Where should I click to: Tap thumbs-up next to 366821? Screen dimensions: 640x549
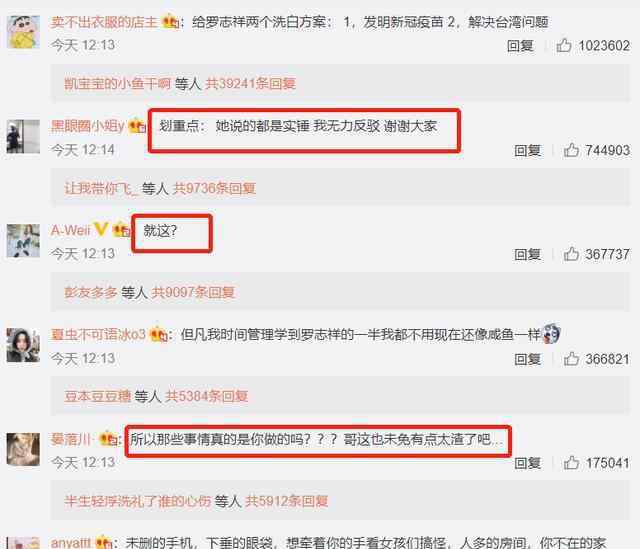point(571,358)
